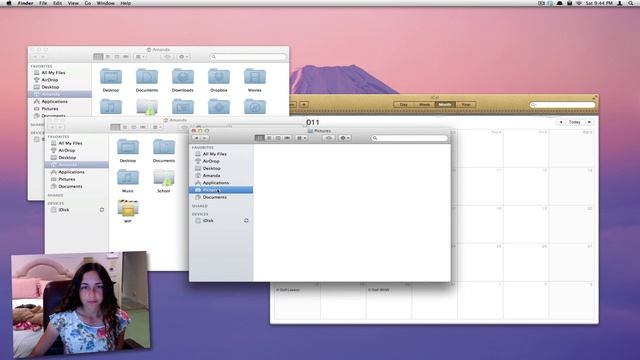Image resolution: width=640 pixels, height=360 pixels.
Task: Open the Downloads folder in the rear Amanda window
Action: [183, 80]
